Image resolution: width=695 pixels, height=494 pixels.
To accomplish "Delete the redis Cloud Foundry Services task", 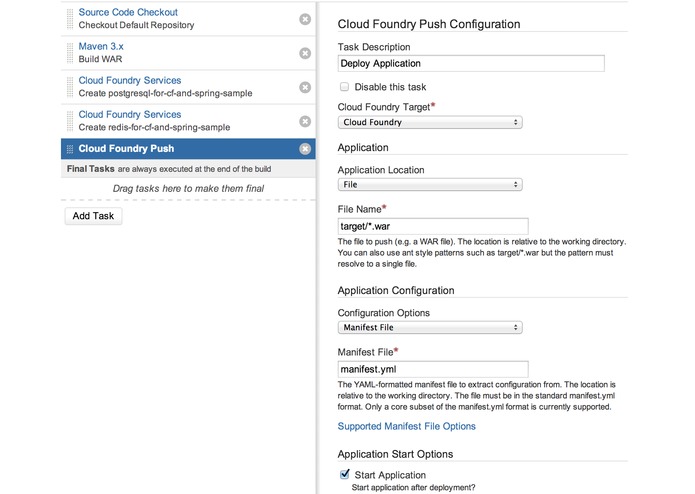I will 305,121.
